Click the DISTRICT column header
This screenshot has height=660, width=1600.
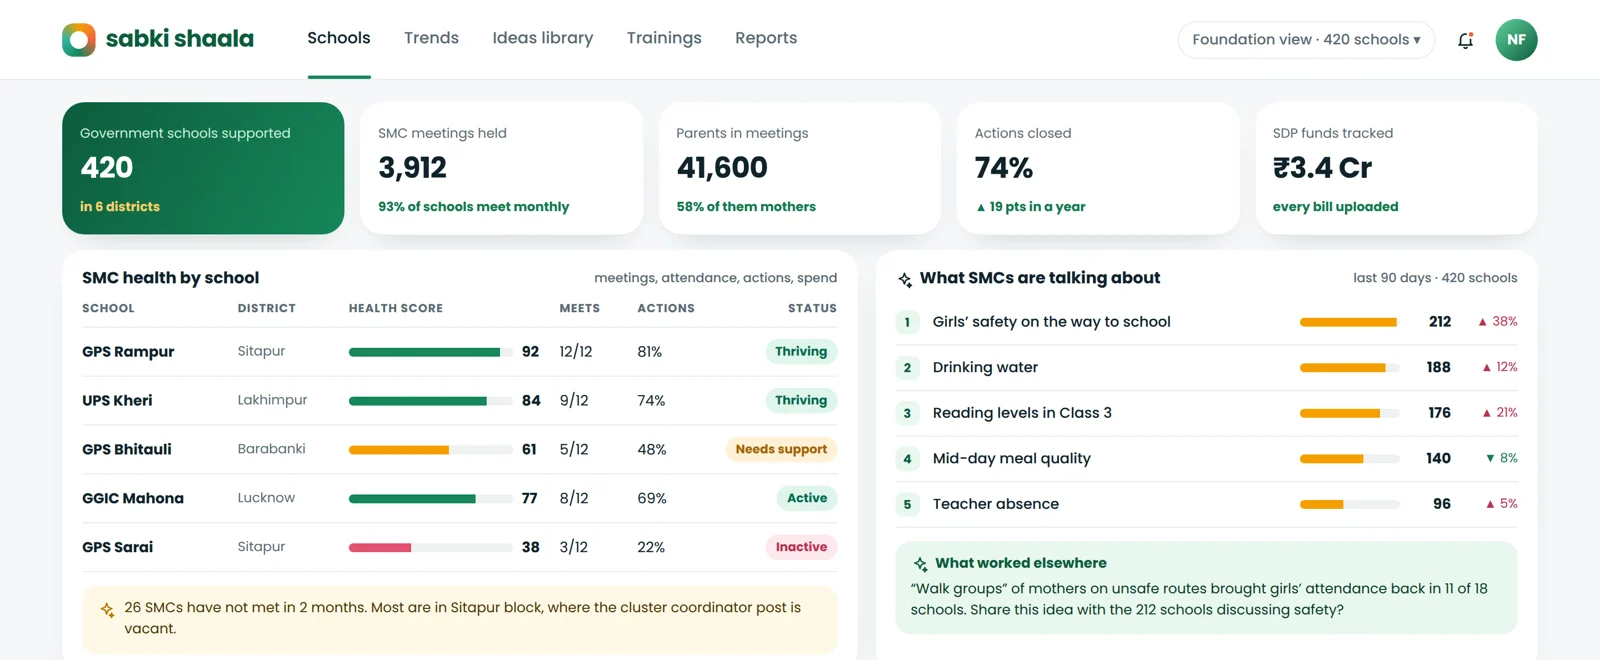[x=267, y=308]
